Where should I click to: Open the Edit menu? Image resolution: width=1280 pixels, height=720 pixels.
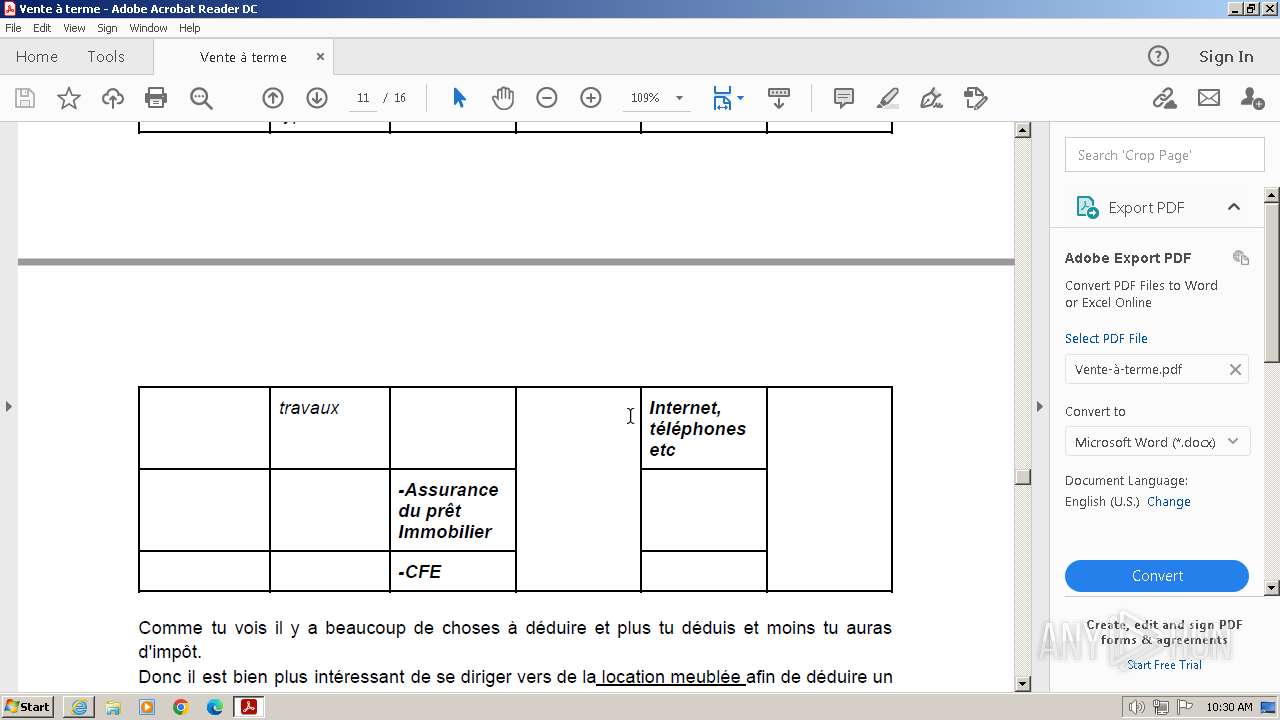[x=42, y=28]
